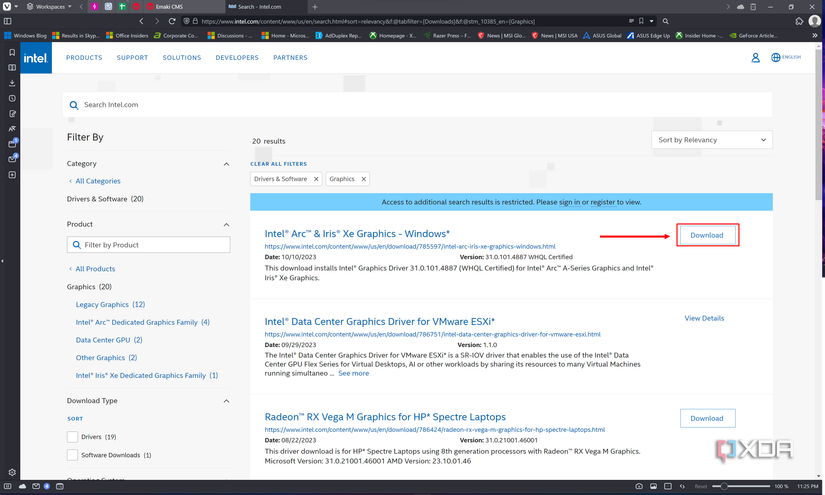Open the Support menu
825x495 pixels.
[x=132, y=58]
